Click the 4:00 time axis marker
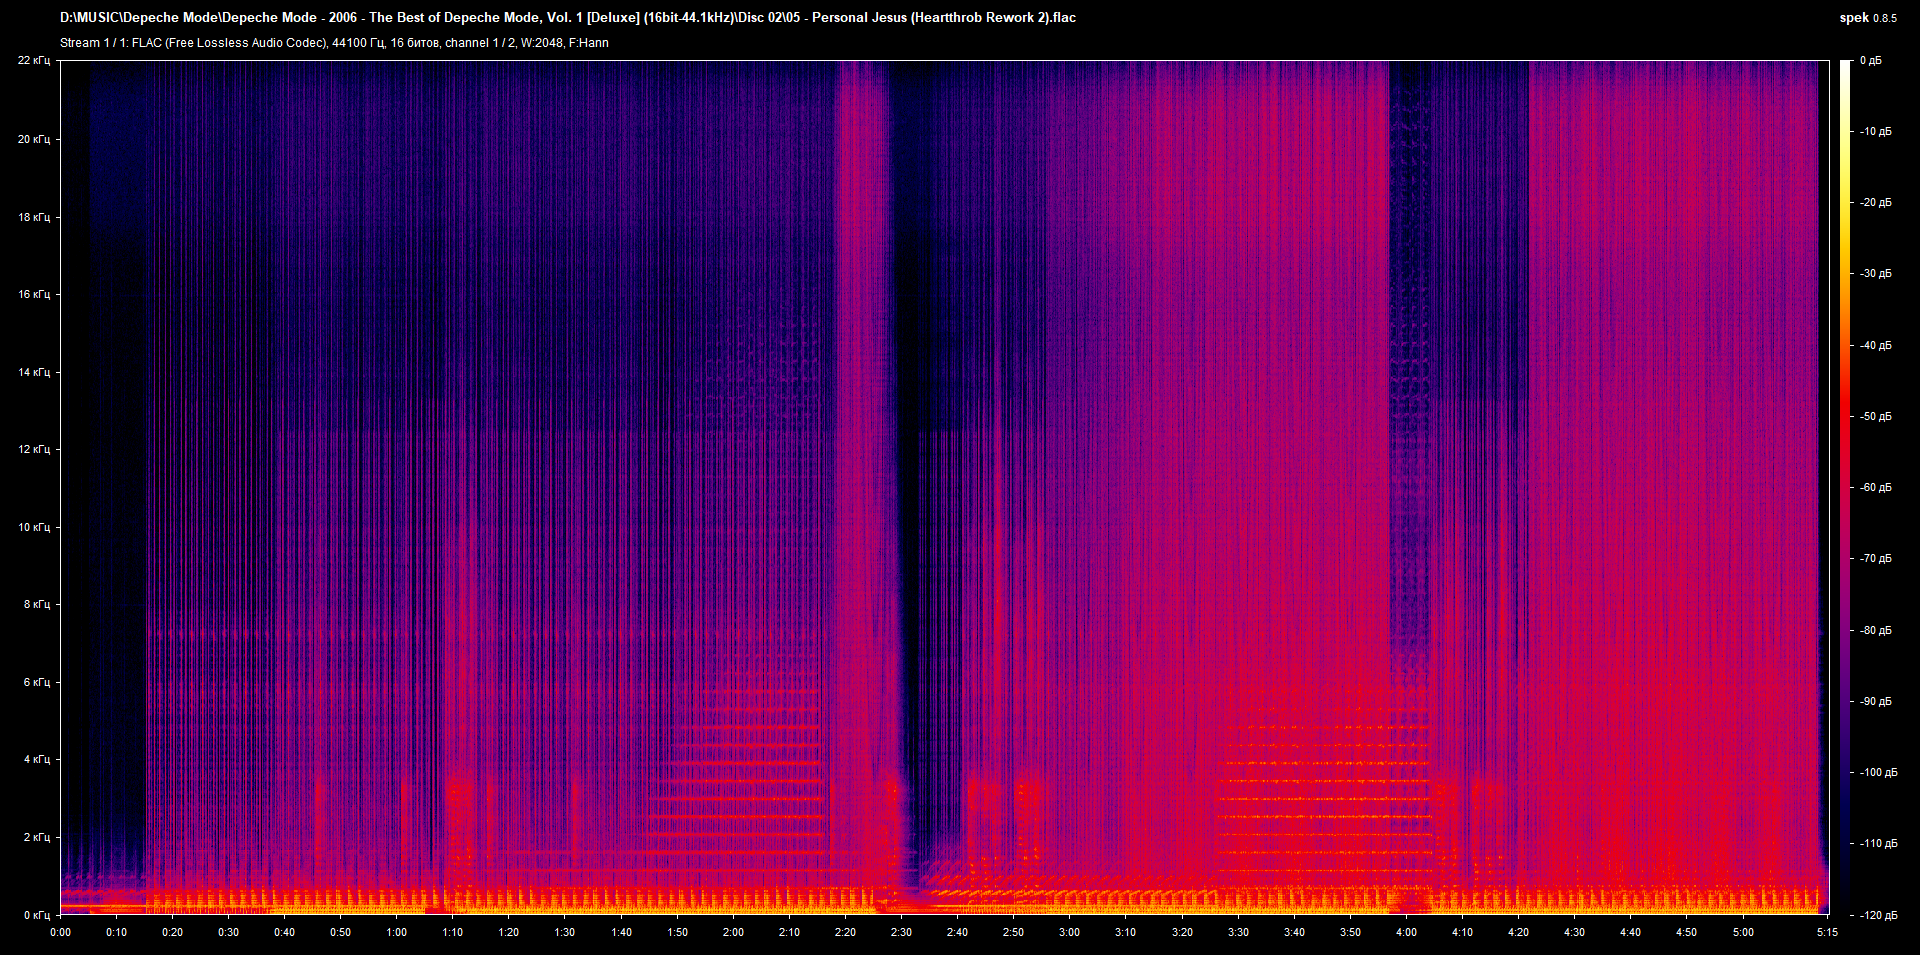Viewport: 1920px width, 955px height. pos(1406,932)
